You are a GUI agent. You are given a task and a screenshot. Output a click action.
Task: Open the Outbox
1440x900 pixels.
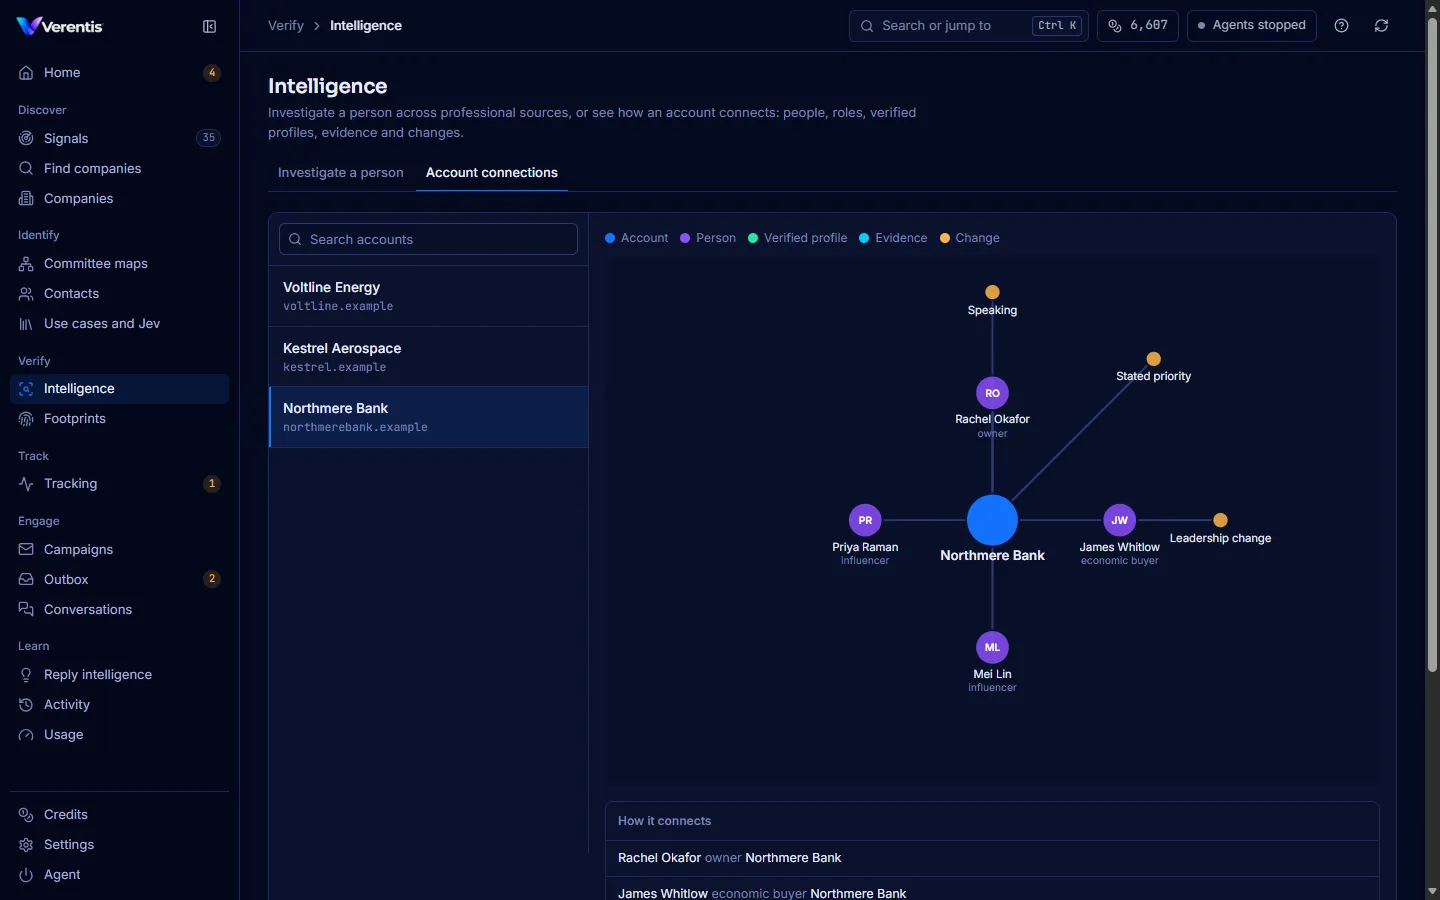coord(119,579)
